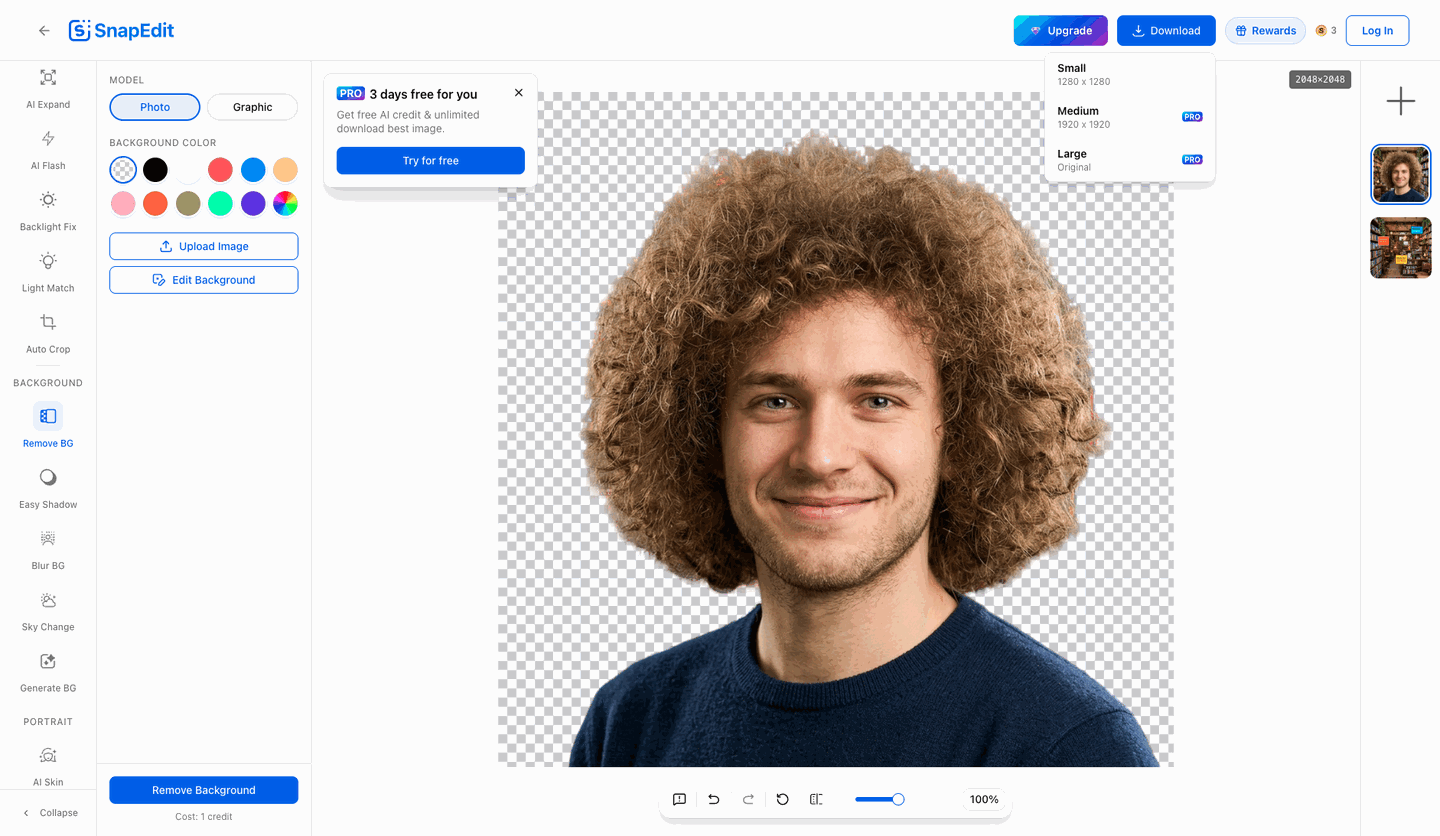This screenshot has height=836, width=1440.
Task: Open the Download size dropdown
Action: click(1166, 30)
